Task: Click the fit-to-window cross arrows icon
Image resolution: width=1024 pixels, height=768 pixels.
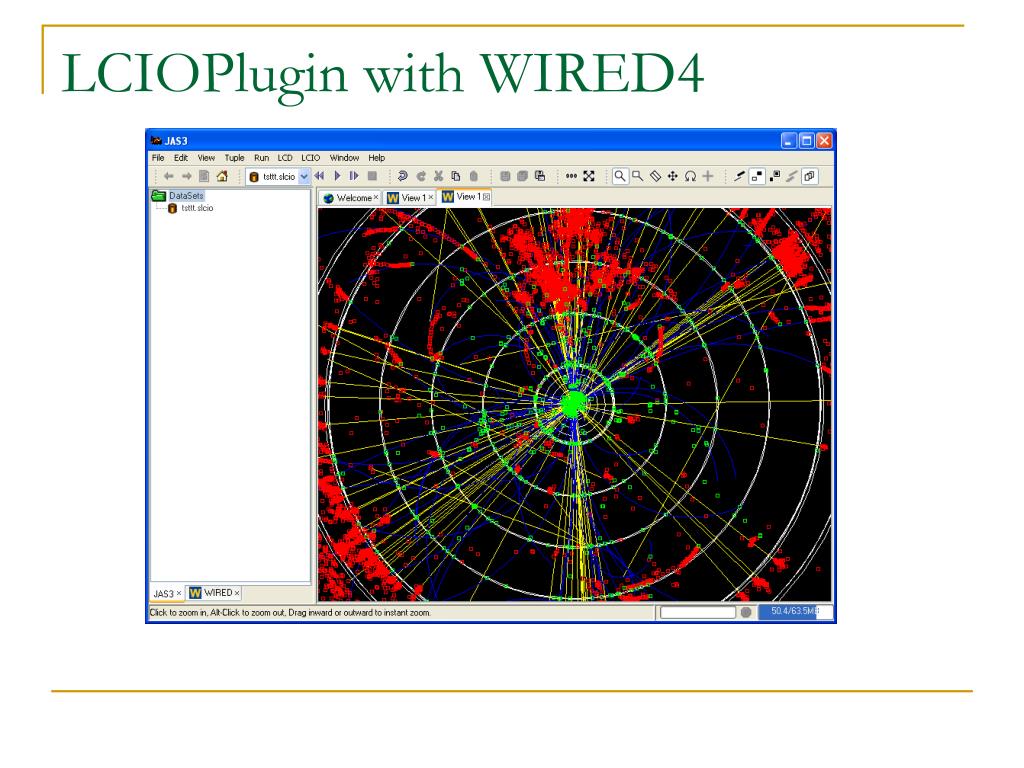Action: tap(589, 176)
